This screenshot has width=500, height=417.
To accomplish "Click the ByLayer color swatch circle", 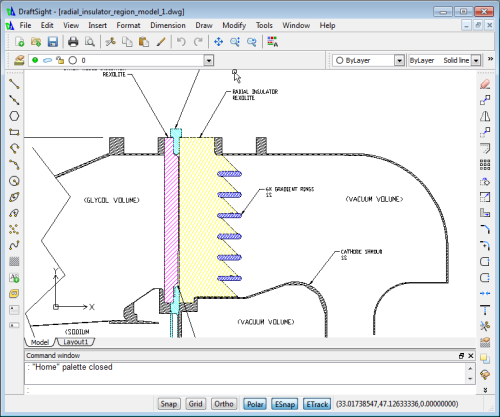I will [x=339, y=60].
